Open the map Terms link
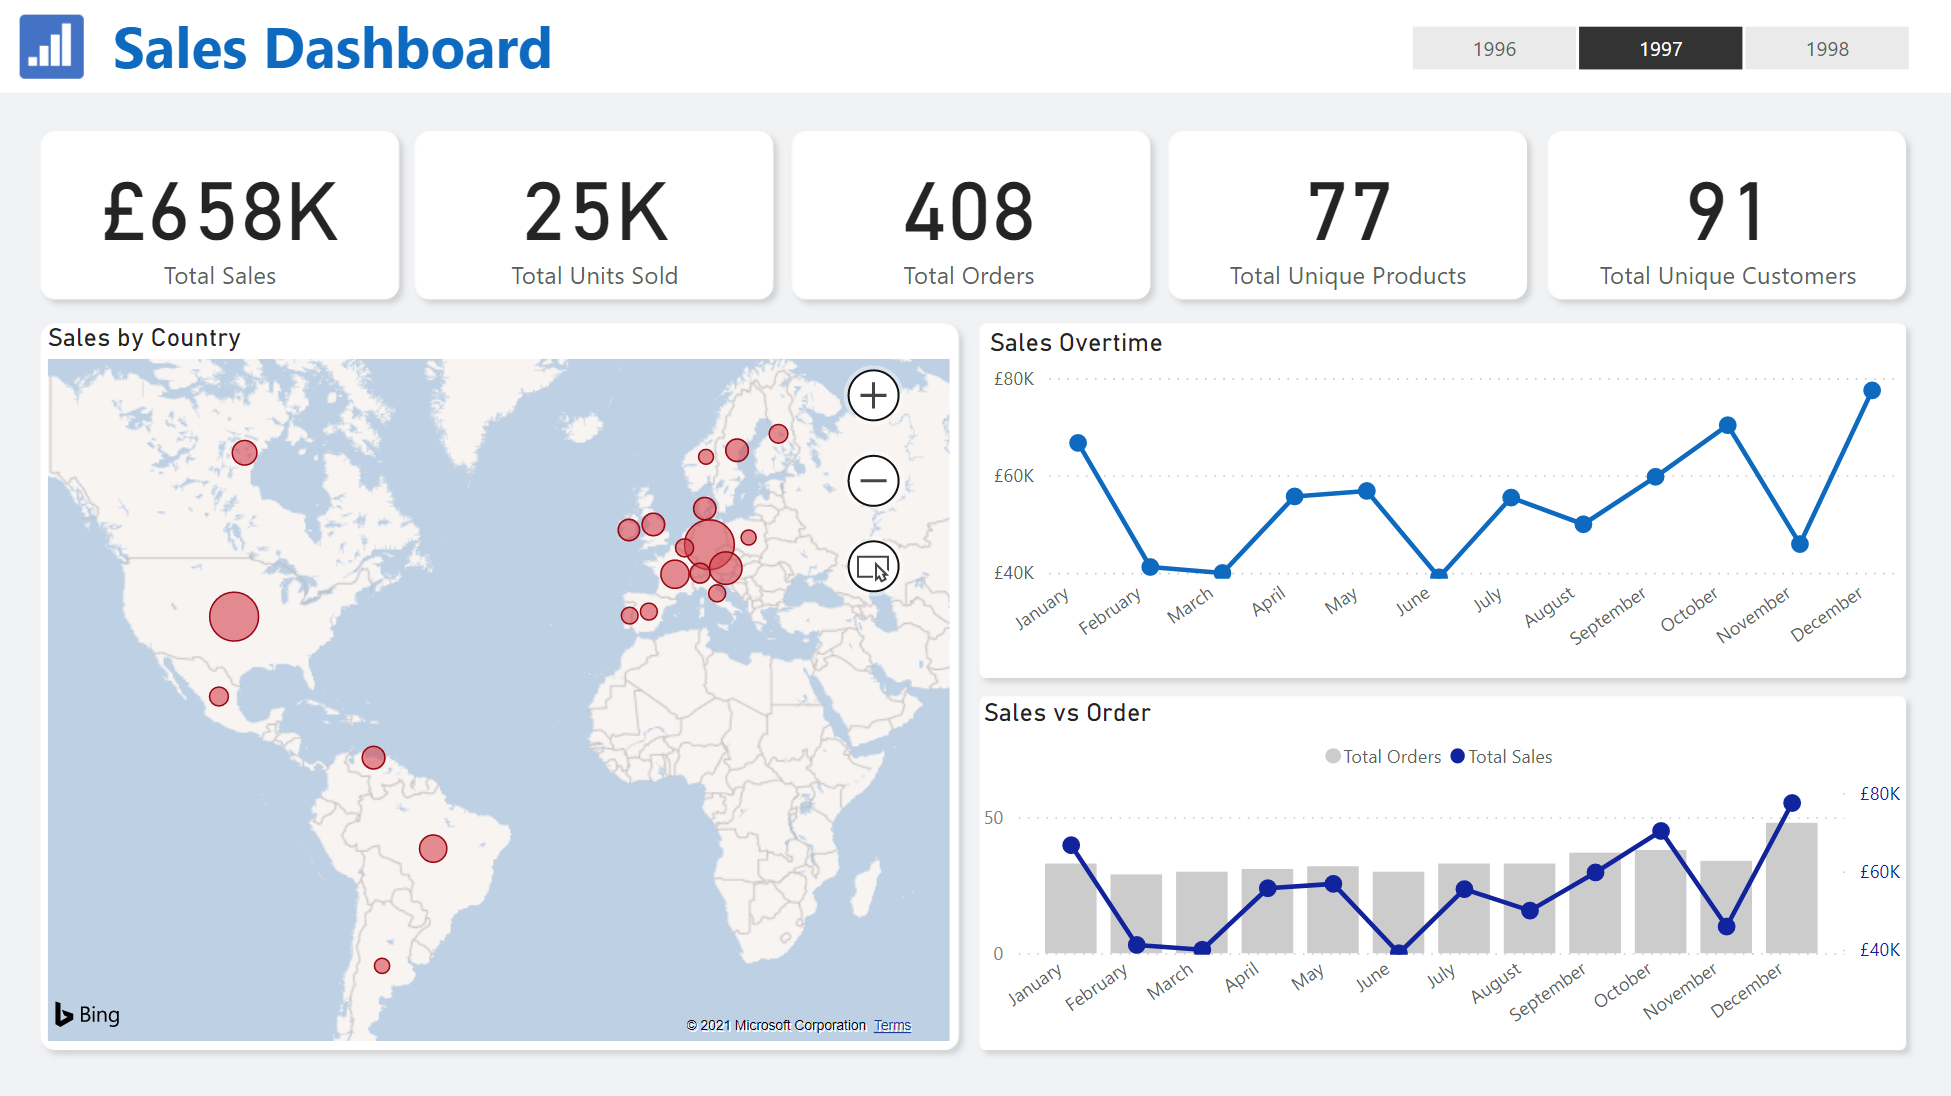The width and height of the screenshot is (1951, 1096). tap(892, 1026)
